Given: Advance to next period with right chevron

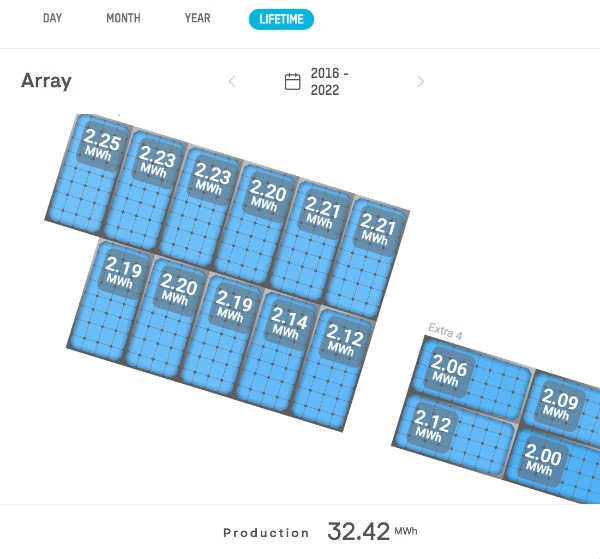Looking at the screenshot, I should pos(420,82).
